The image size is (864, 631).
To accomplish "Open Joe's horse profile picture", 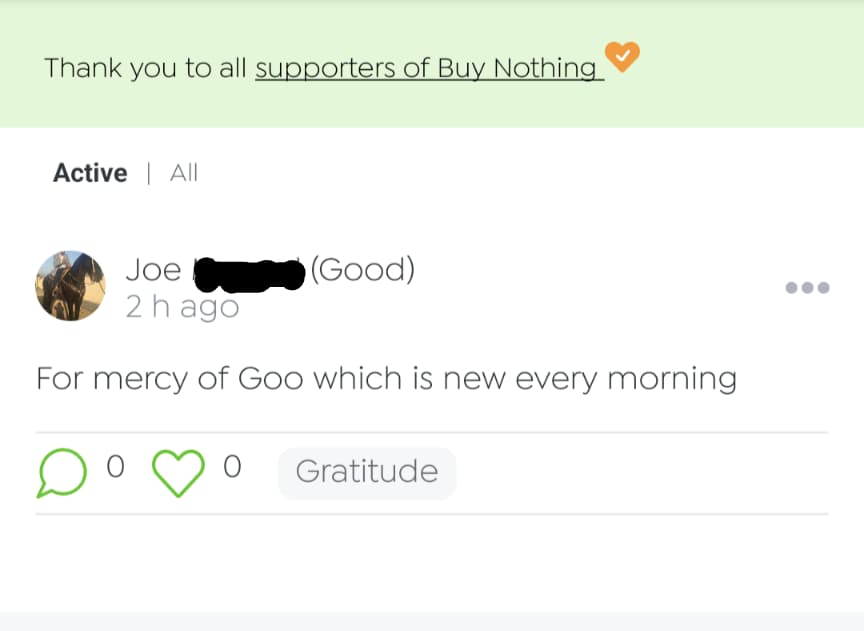I will (70, 285).
